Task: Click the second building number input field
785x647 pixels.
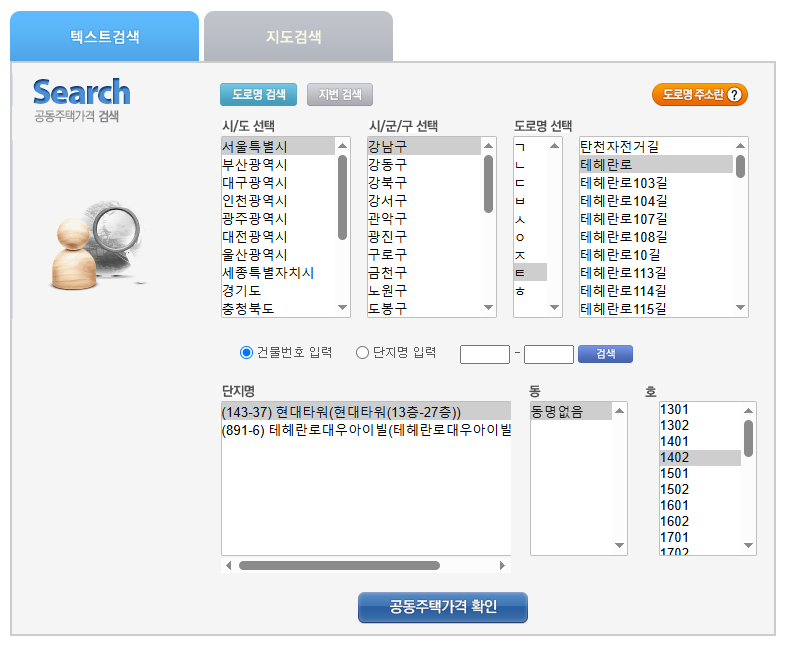Action: tap(549, 354)
